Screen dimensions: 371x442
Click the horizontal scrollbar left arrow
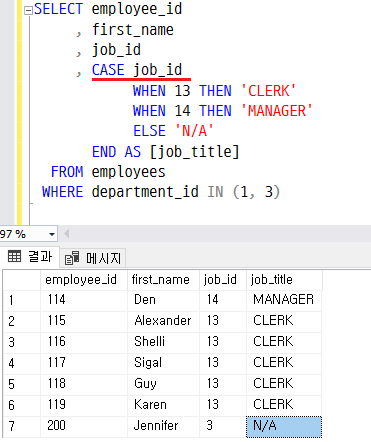(x=66, y=234)
